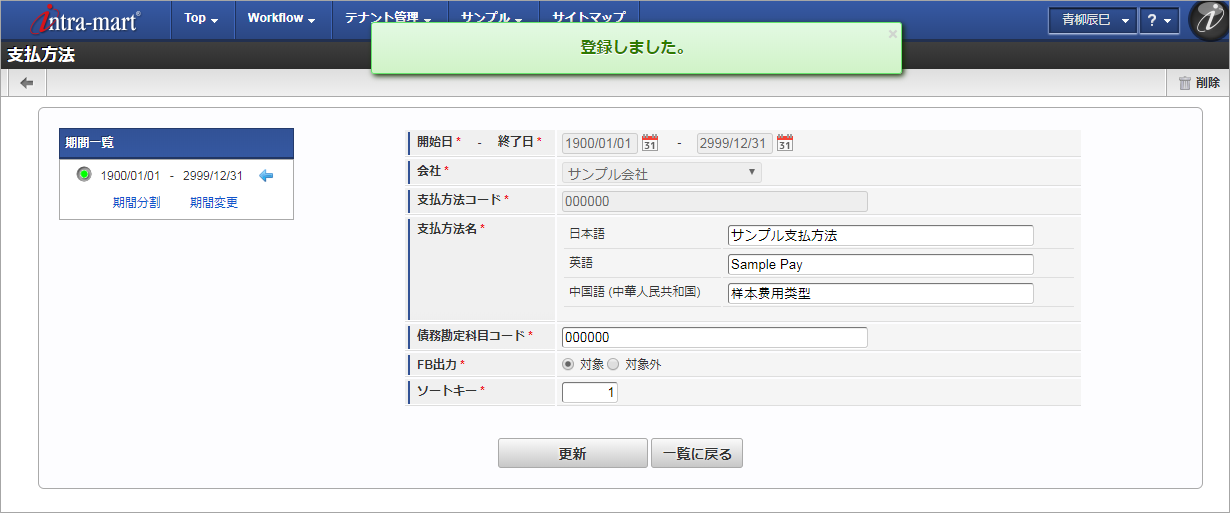Click the ソートキー input field
Viewport: 1230px width, 513px height.
coord(590,392)
